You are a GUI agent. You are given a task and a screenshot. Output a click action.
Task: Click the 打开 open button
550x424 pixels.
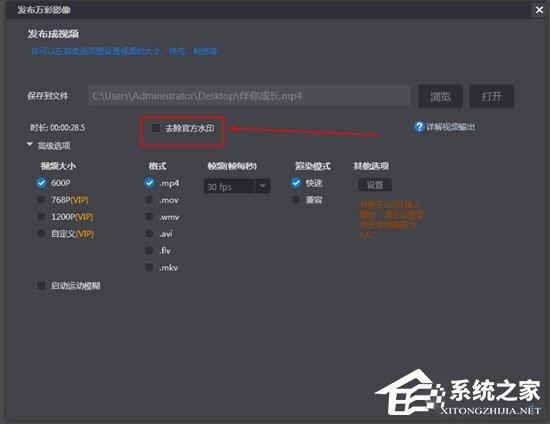pyautogui.click(x=491, y=96)
